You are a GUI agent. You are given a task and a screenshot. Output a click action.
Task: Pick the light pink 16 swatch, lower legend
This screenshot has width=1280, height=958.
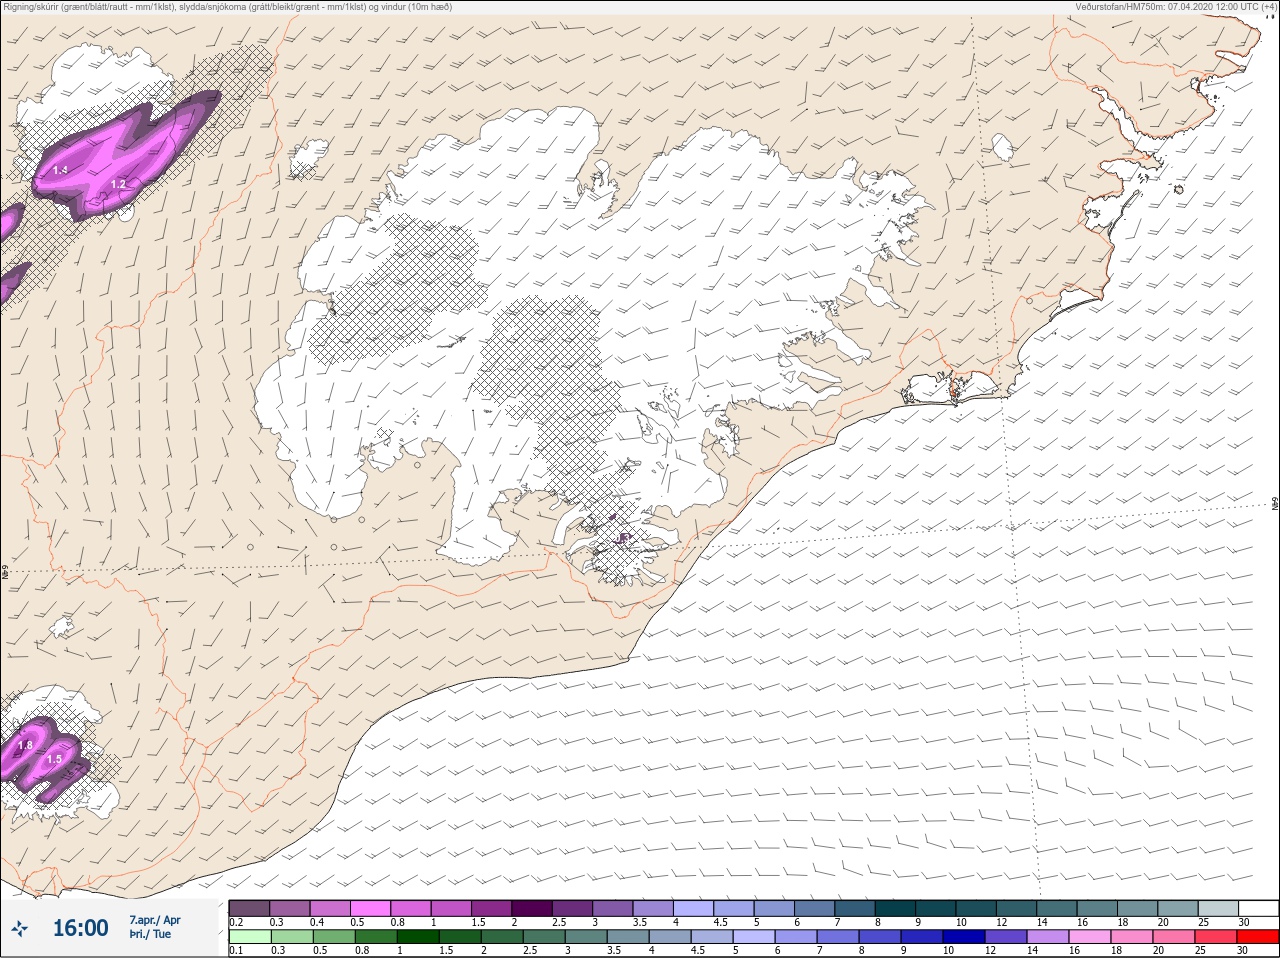coord(1090,937)
